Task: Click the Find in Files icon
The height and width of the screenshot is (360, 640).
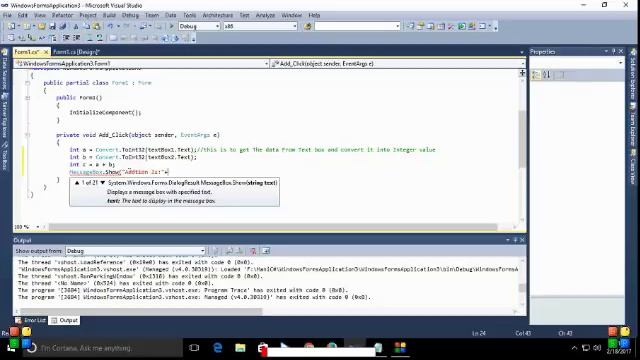Action: tap(308, 26)
